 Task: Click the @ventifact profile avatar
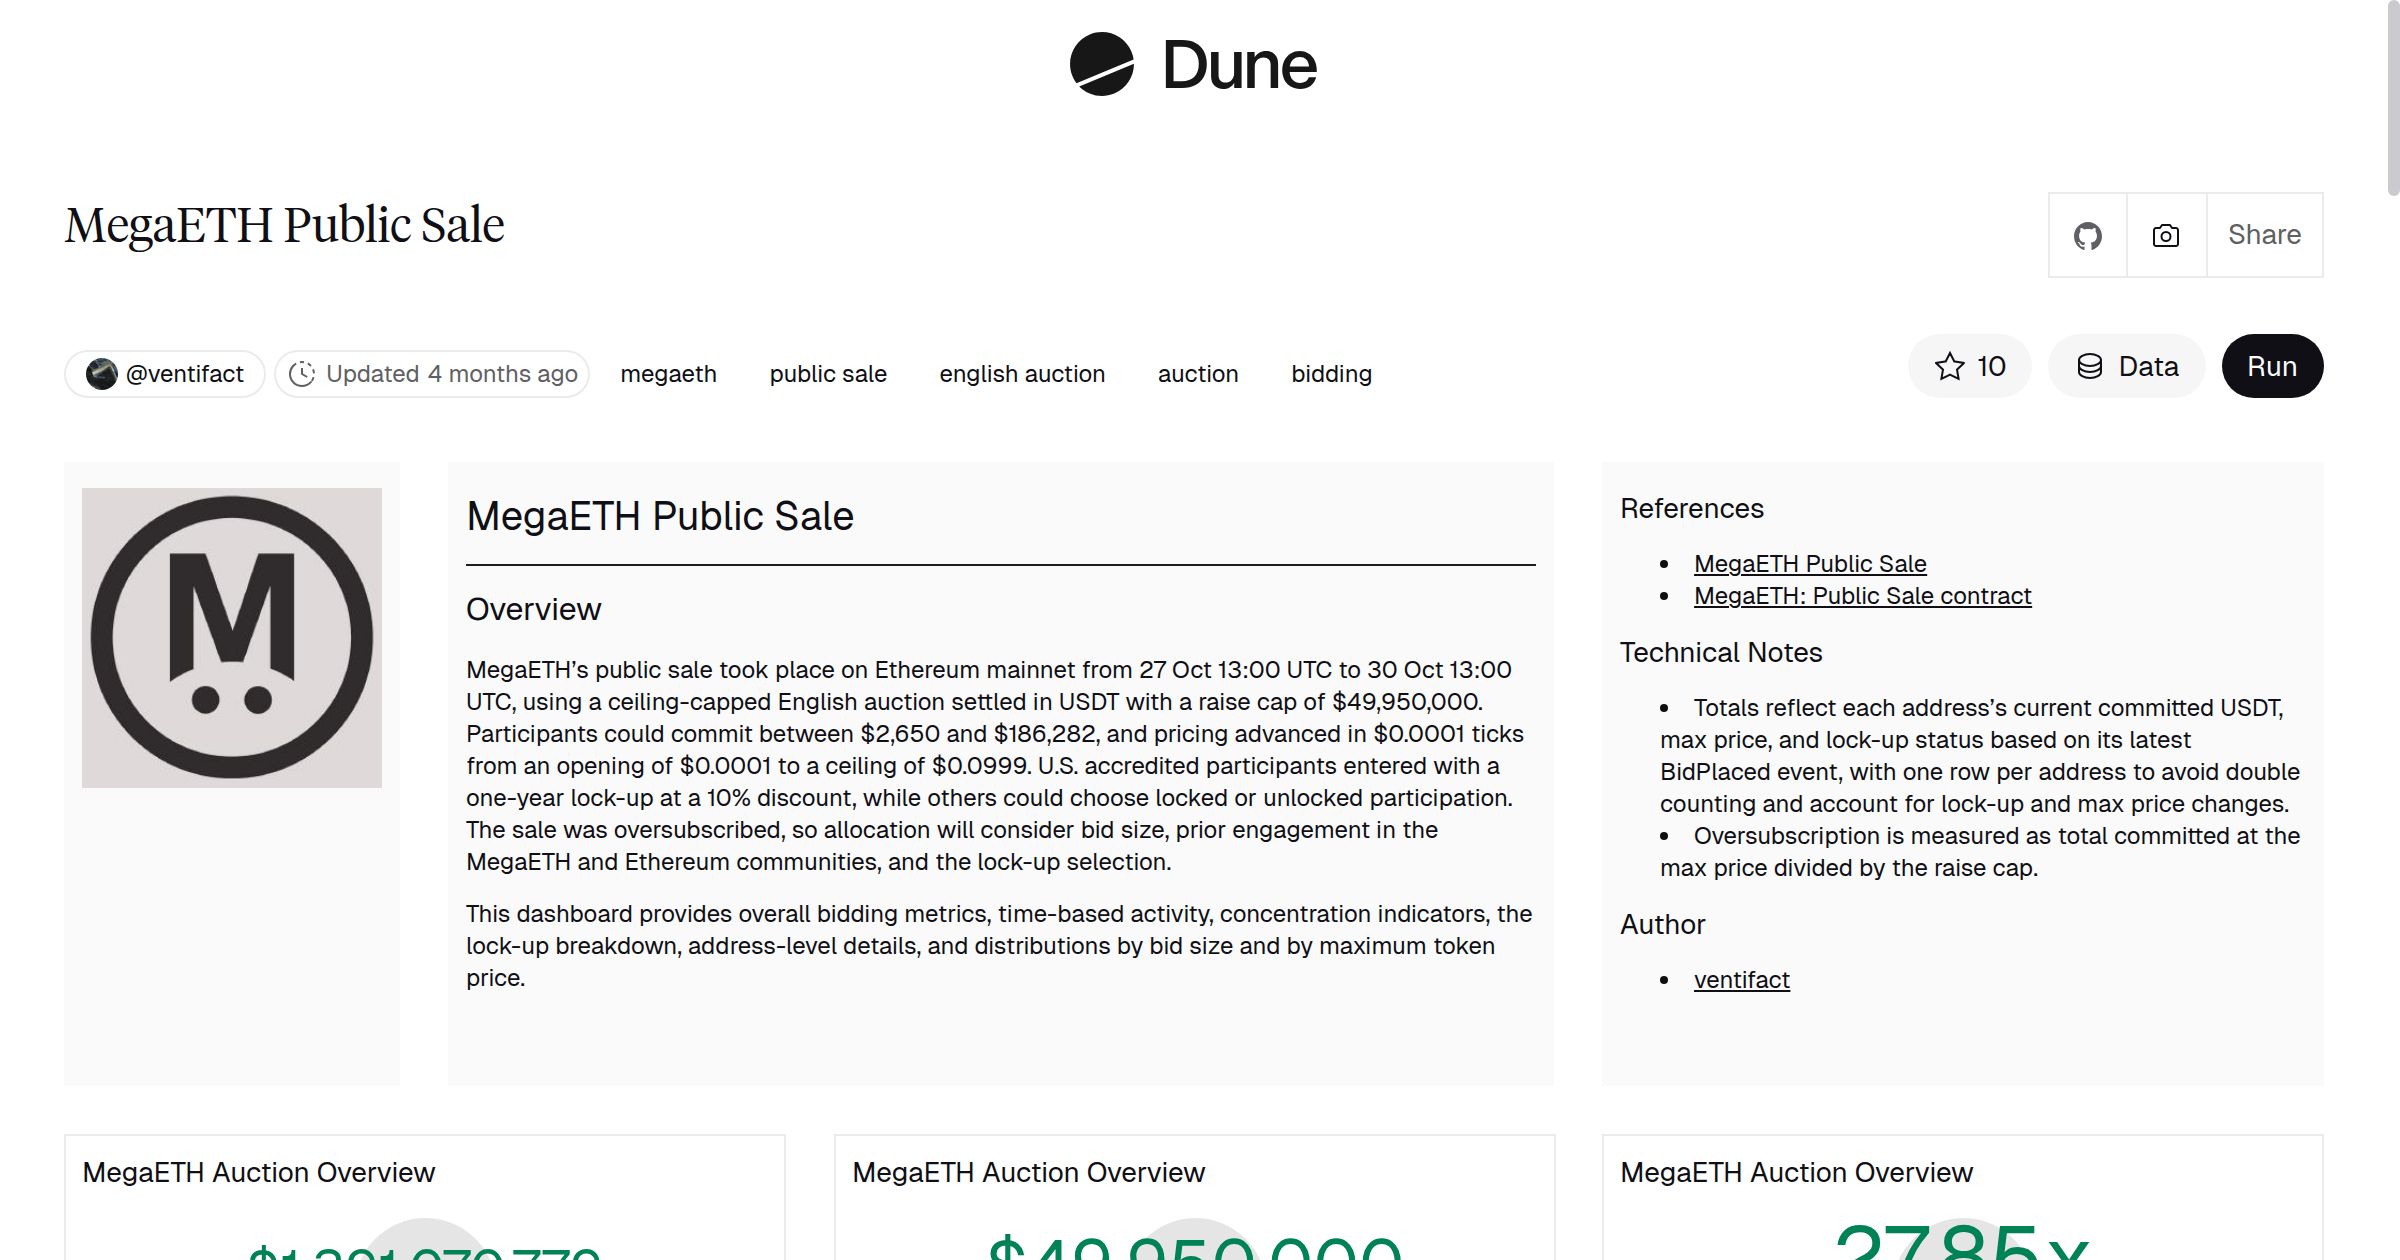100,373
